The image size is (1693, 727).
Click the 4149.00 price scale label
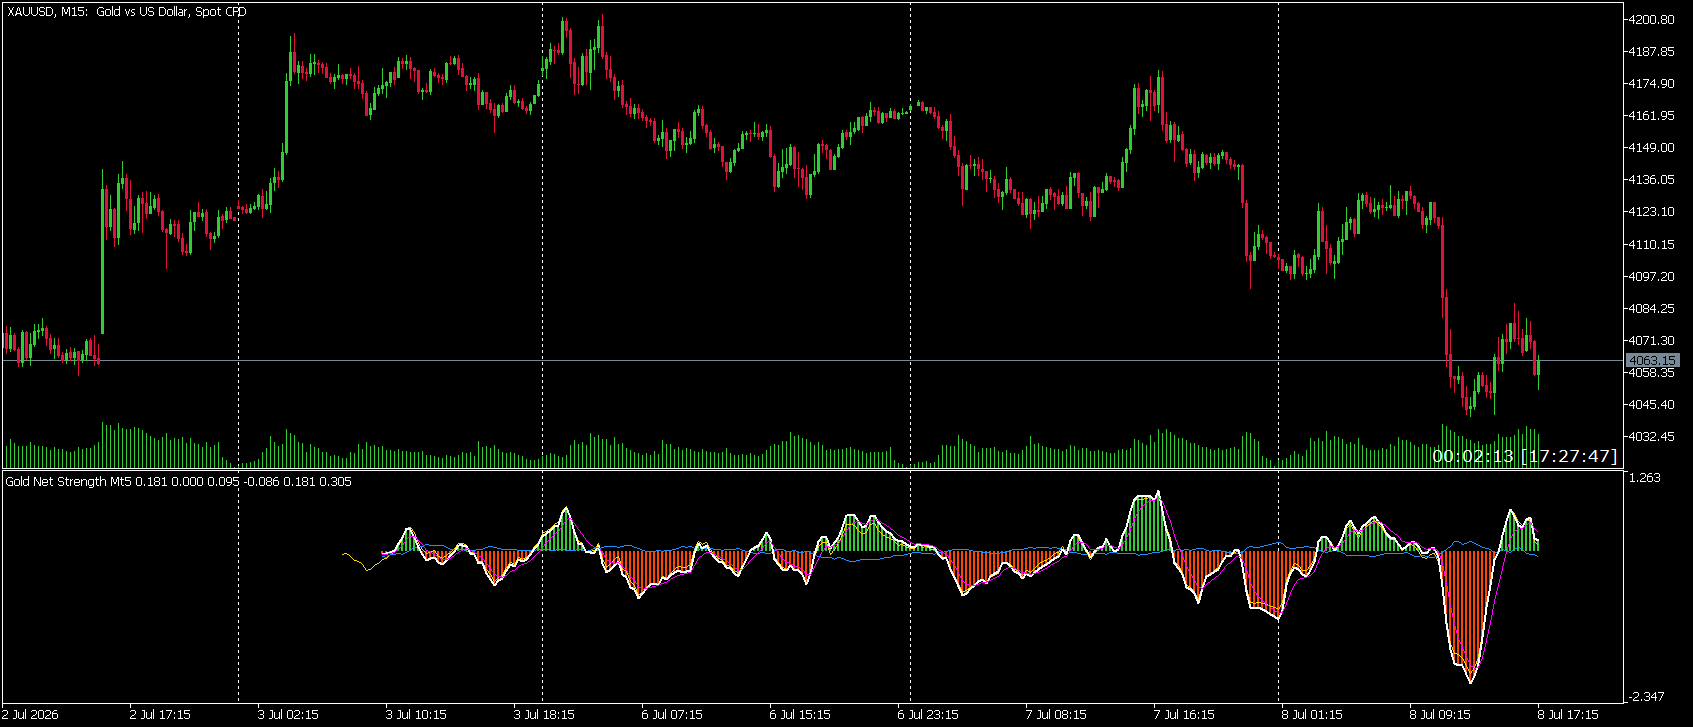click(x=1651, y=148)
